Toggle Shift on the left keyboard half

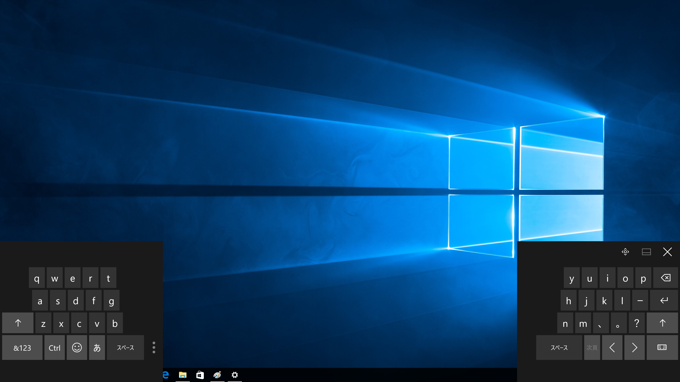click(x=18, y=323)
